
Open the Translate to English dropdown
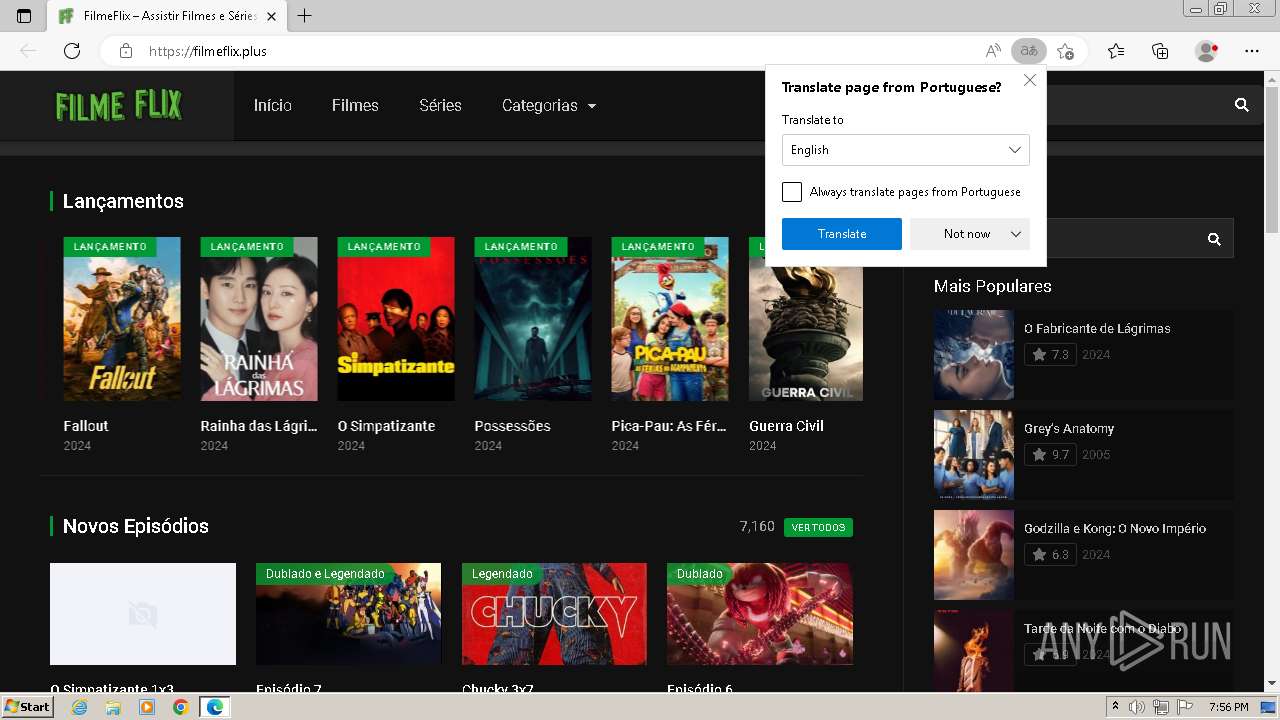click(x=906, y=150)
